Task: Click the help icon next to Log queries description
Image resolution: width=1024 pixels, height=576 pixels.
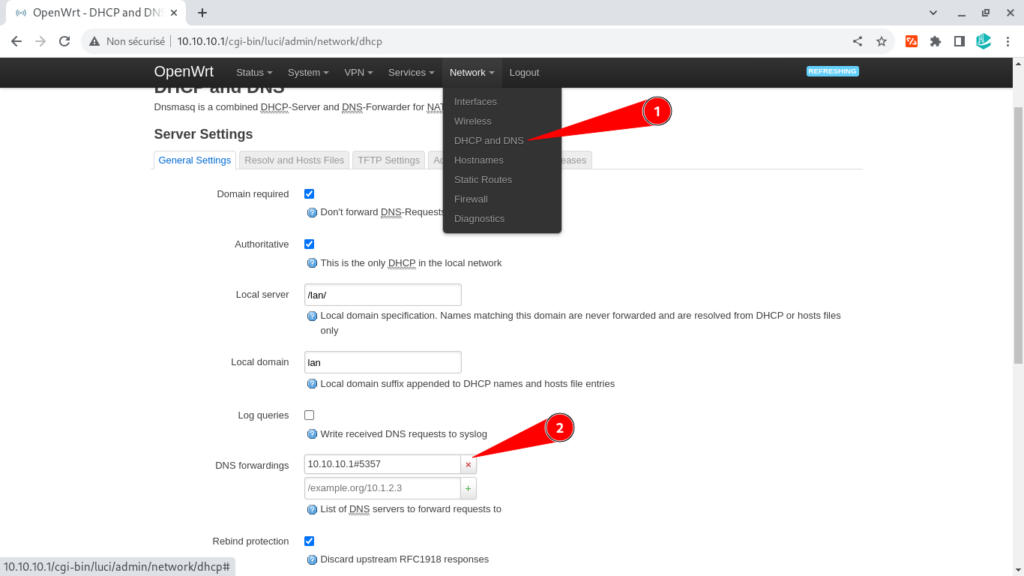Action: (312, 434)
